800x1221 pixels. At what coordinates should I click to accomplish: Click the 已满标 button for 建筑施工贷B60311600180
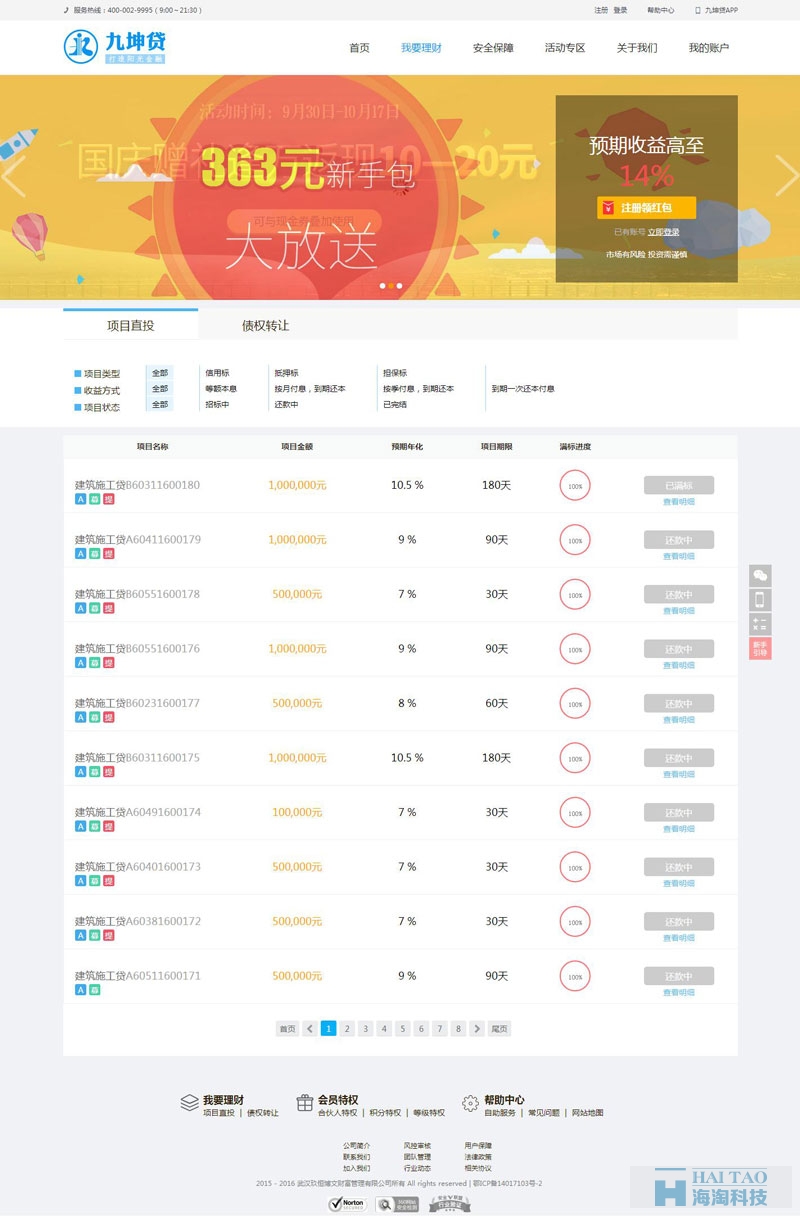tap(679, 485)
